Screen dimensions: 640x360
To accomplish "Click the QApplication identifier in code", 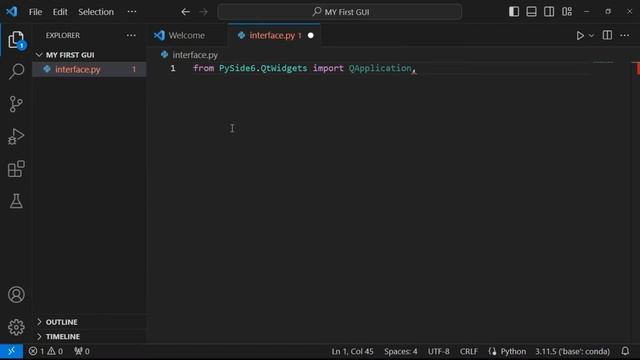I will pos(380,68).
